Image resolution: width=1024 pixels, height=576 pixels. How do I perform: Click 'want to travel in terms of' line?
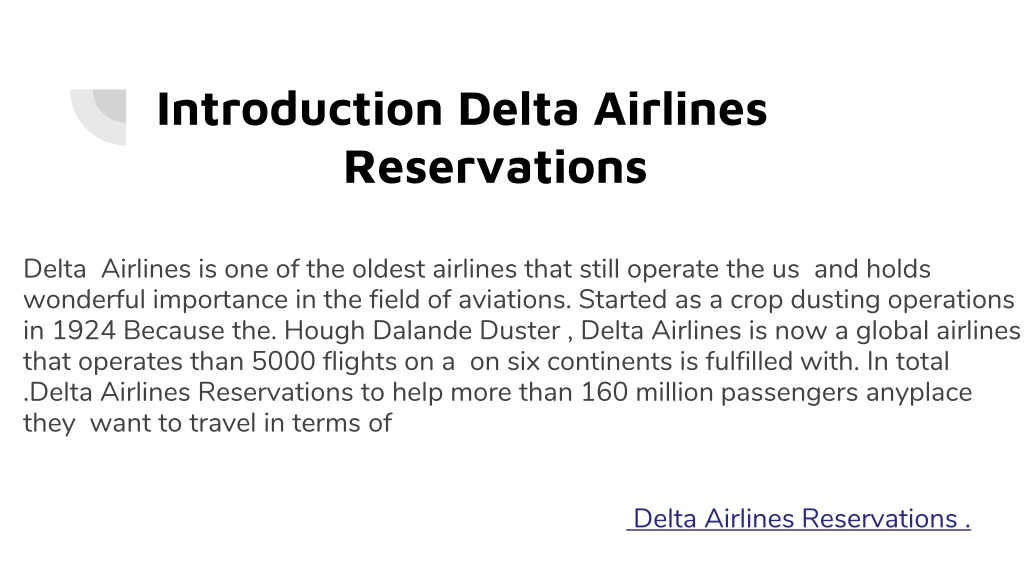(x=241, y=423)
